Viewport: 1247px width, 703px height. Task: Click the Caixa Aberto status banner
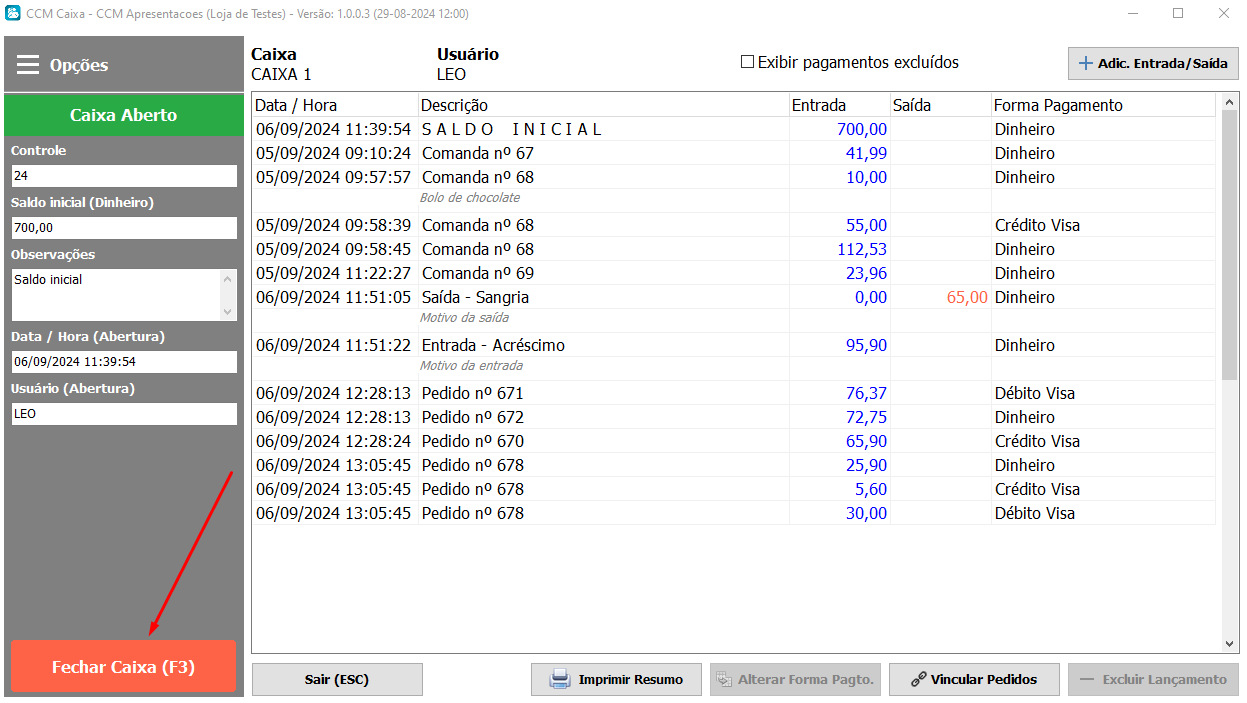click(124, 115)
